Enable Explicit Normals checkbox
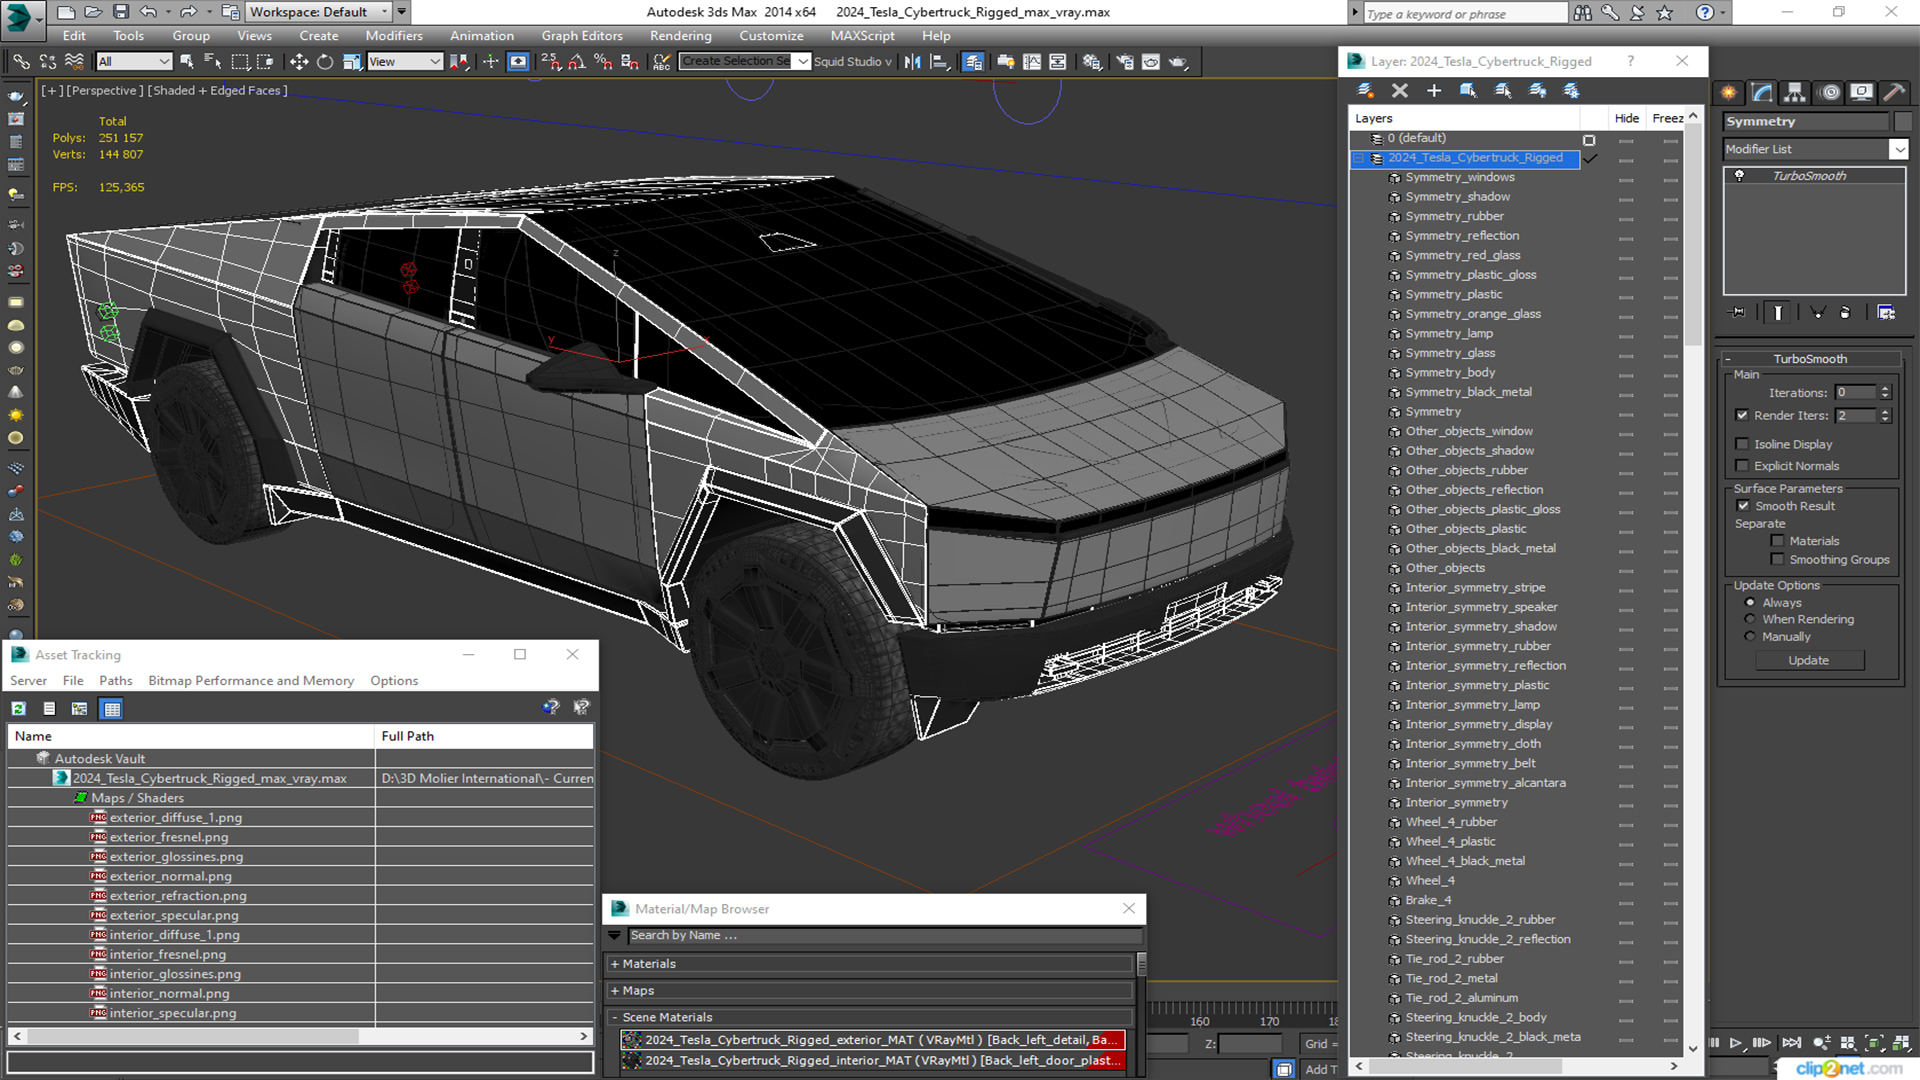This screenshot has height=1080, width=1920. [x=1742, y=466]
